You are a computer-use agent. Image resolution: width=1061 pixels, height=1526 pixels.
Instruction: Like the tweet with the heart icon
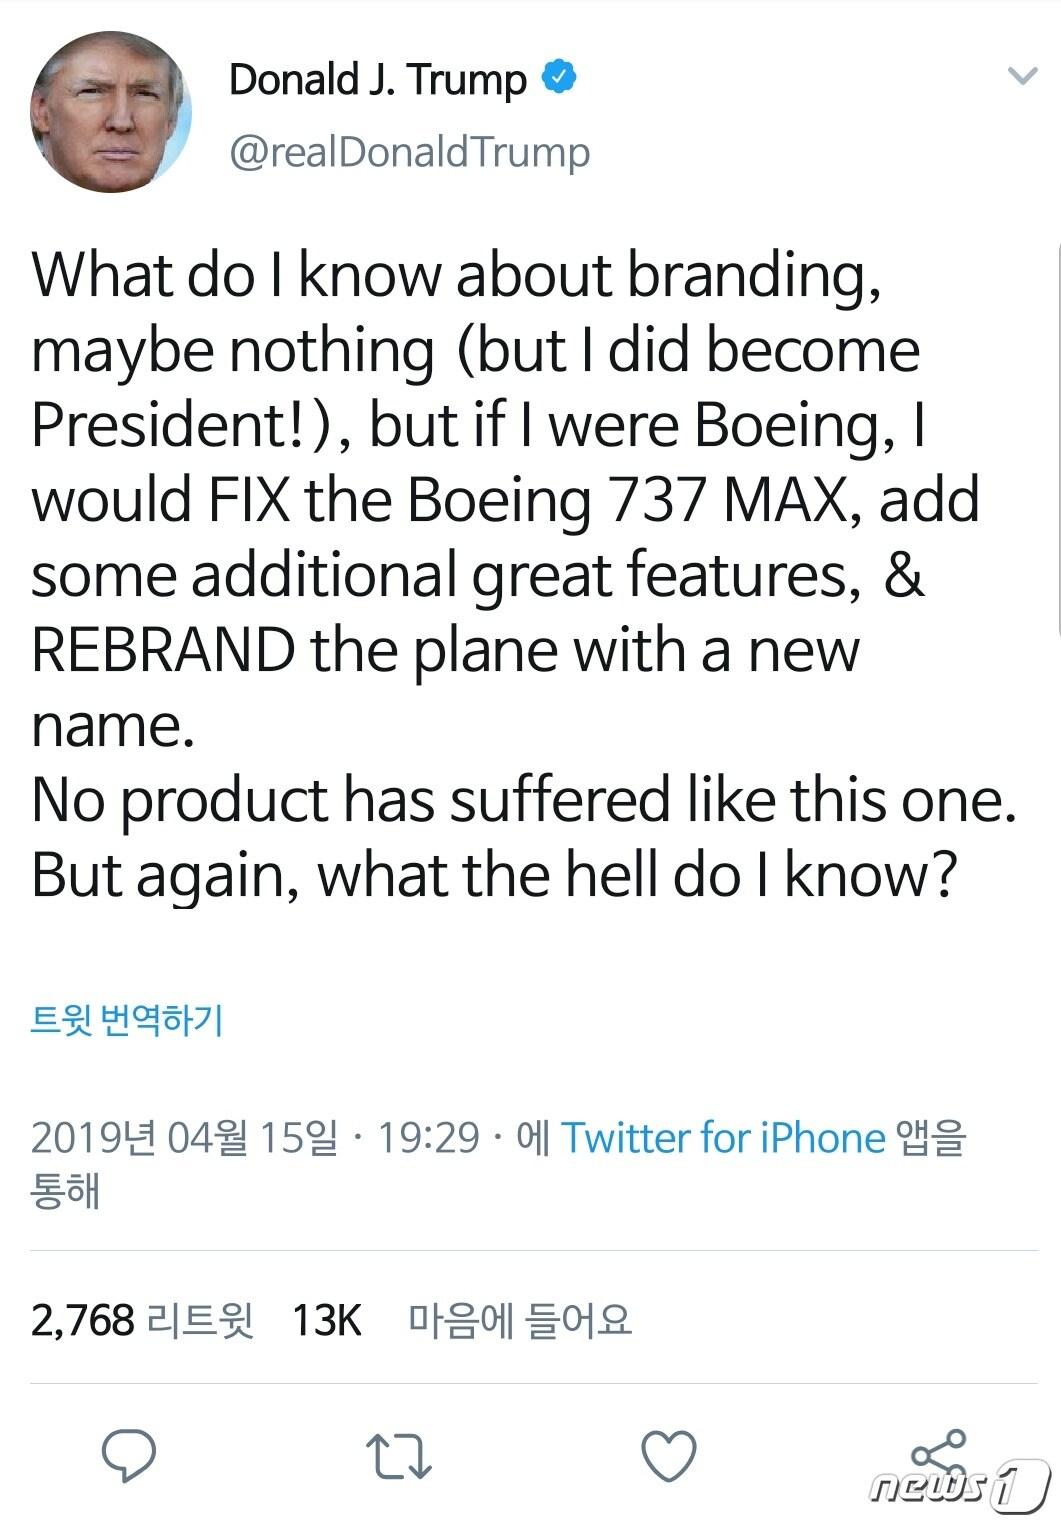668,1456
